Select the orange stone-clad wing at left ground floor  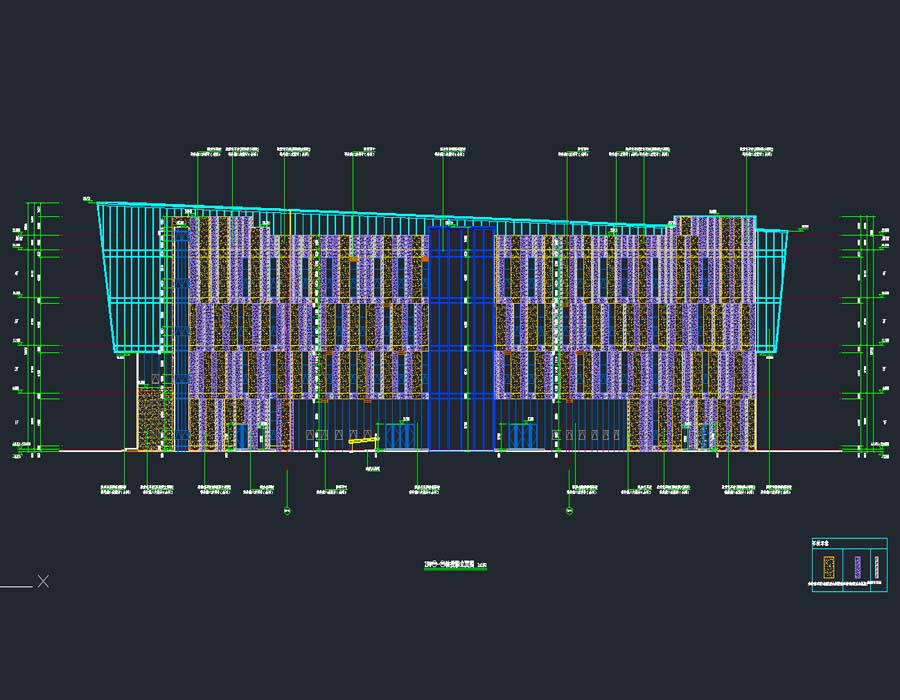coord(151,418)
